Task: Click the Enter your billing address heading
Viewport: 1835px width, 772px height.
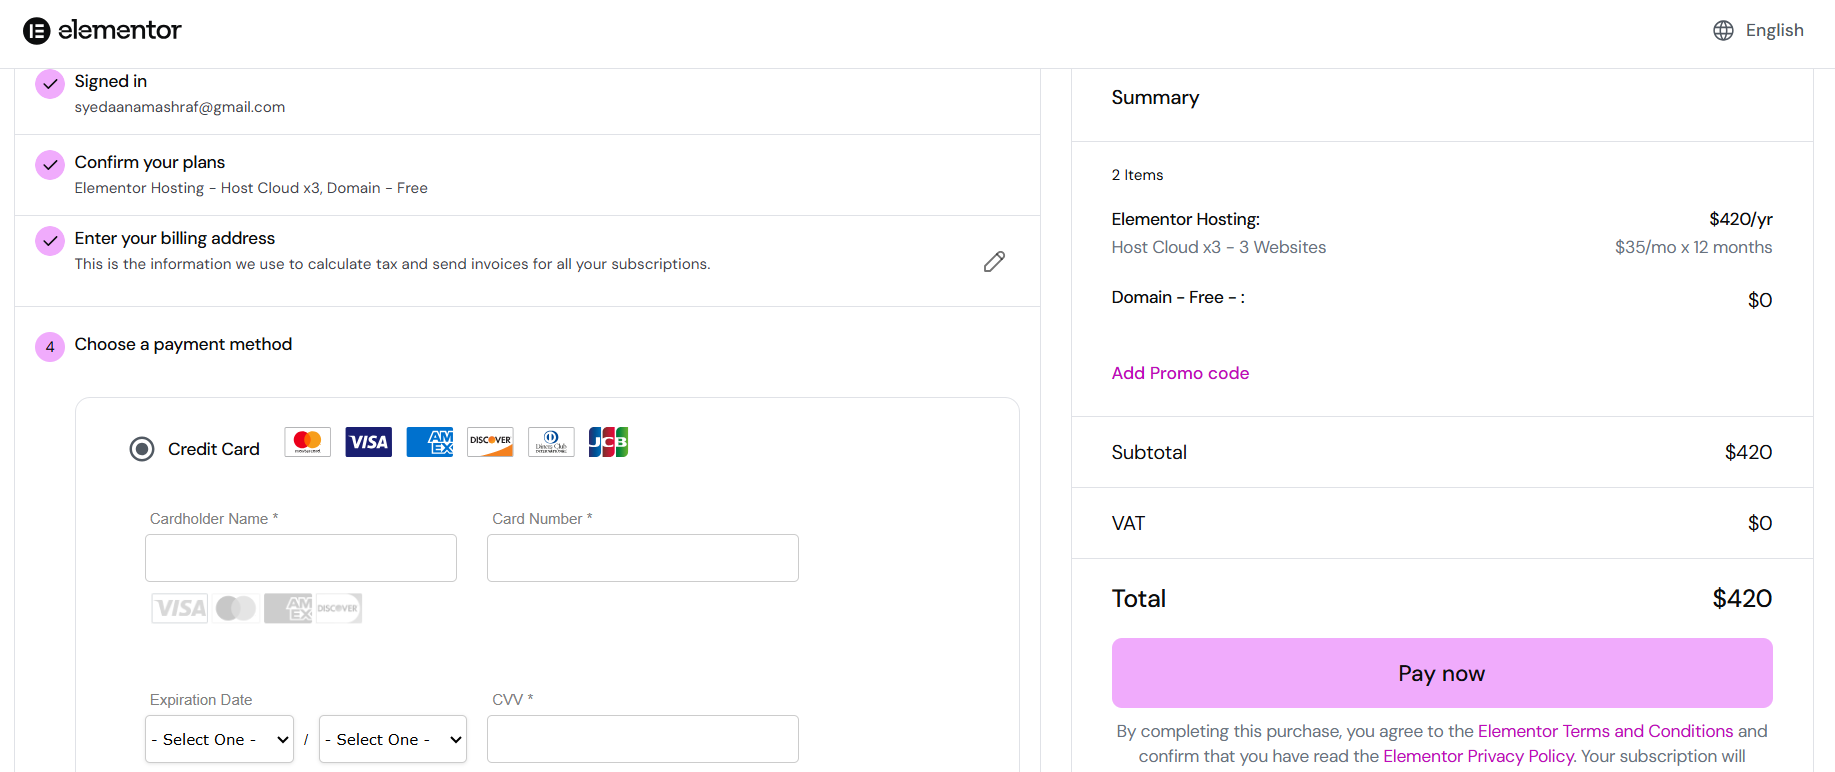Action: tap(175, 238)
